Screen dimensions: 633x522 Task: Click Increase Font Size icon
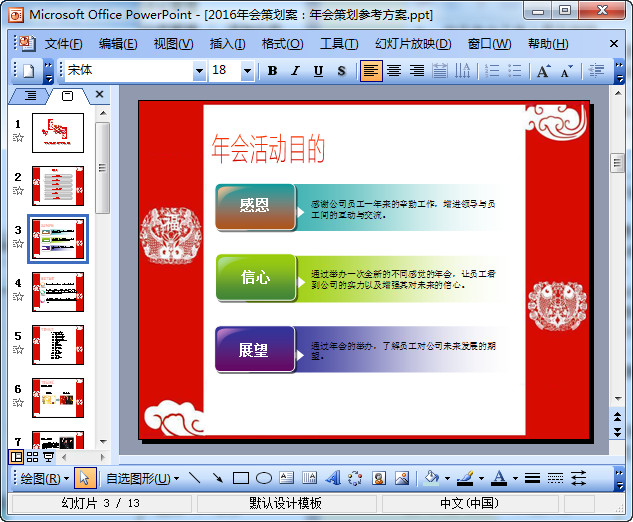tap(544, 71)
